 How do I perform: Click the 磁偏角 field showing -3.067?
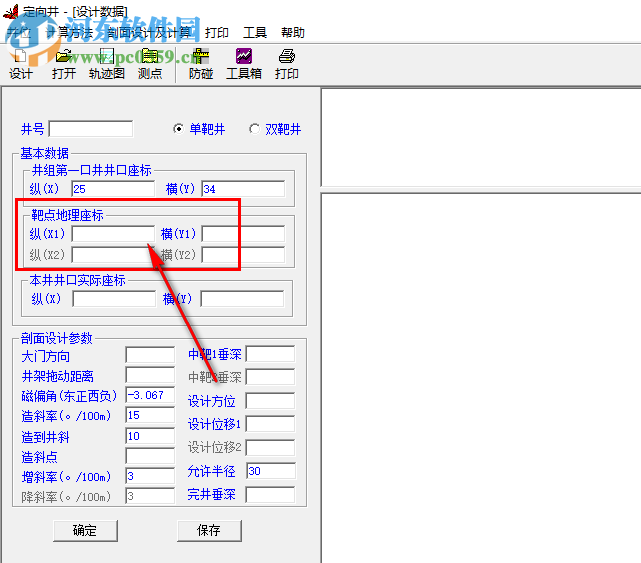(x=150, y=395)
